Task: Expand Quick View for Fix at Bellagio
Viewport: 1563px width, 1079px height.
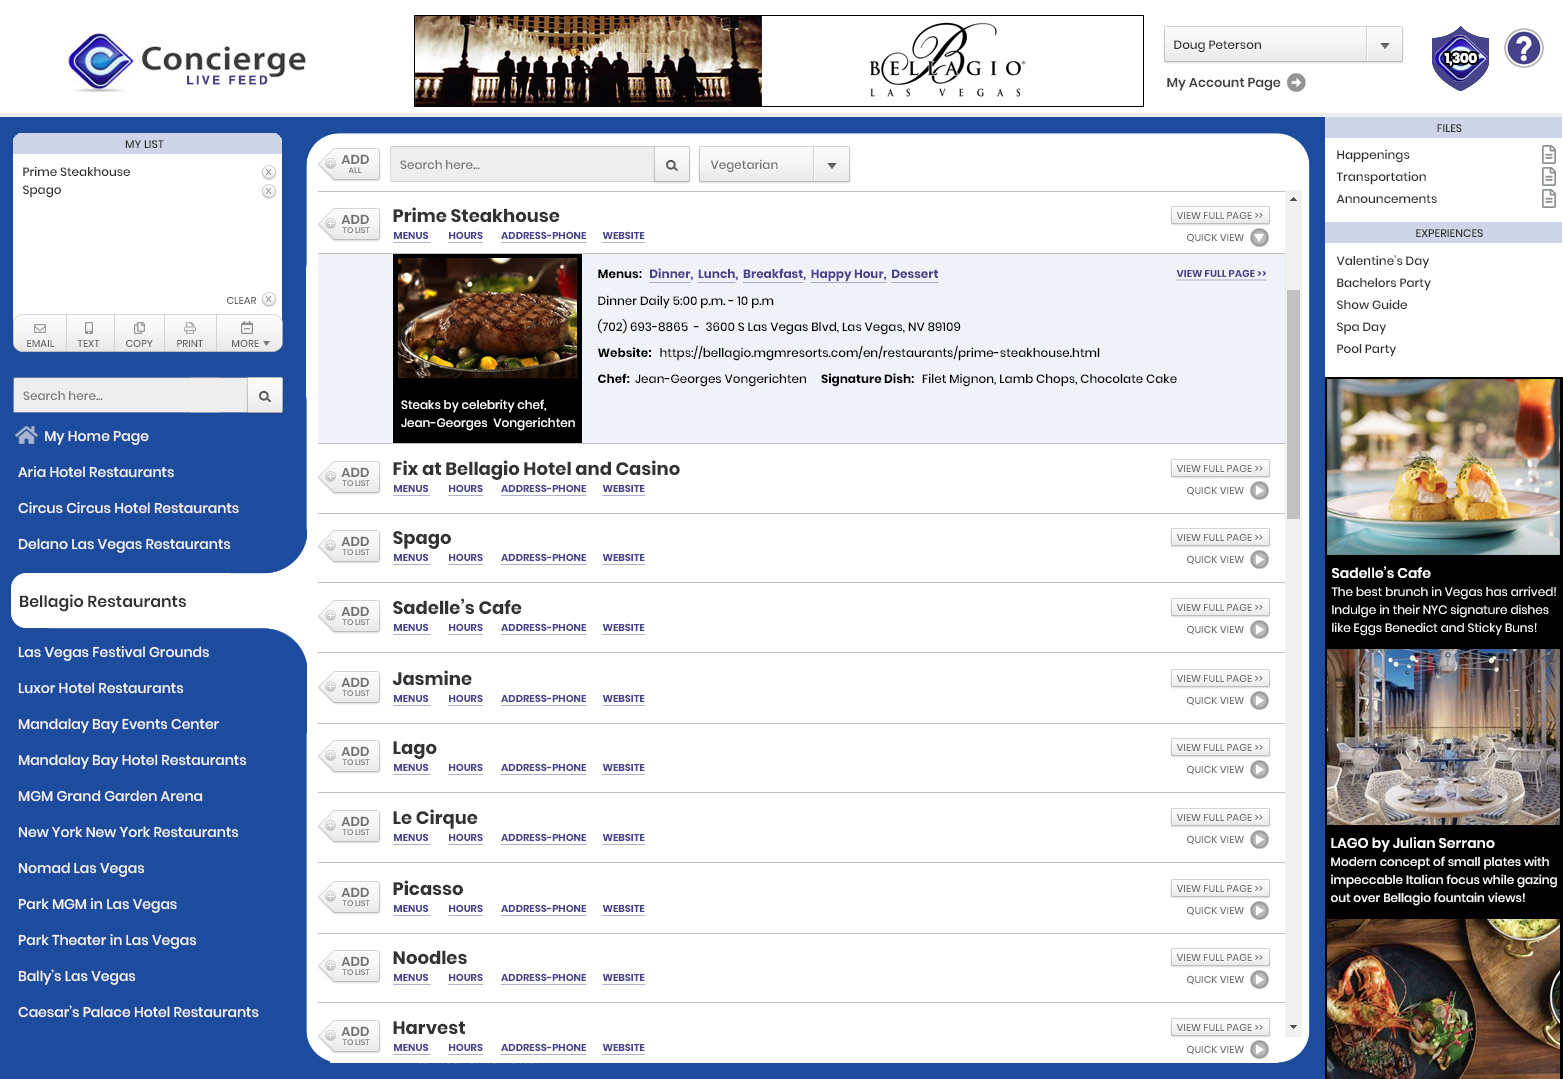Action: coord(1260,491)
